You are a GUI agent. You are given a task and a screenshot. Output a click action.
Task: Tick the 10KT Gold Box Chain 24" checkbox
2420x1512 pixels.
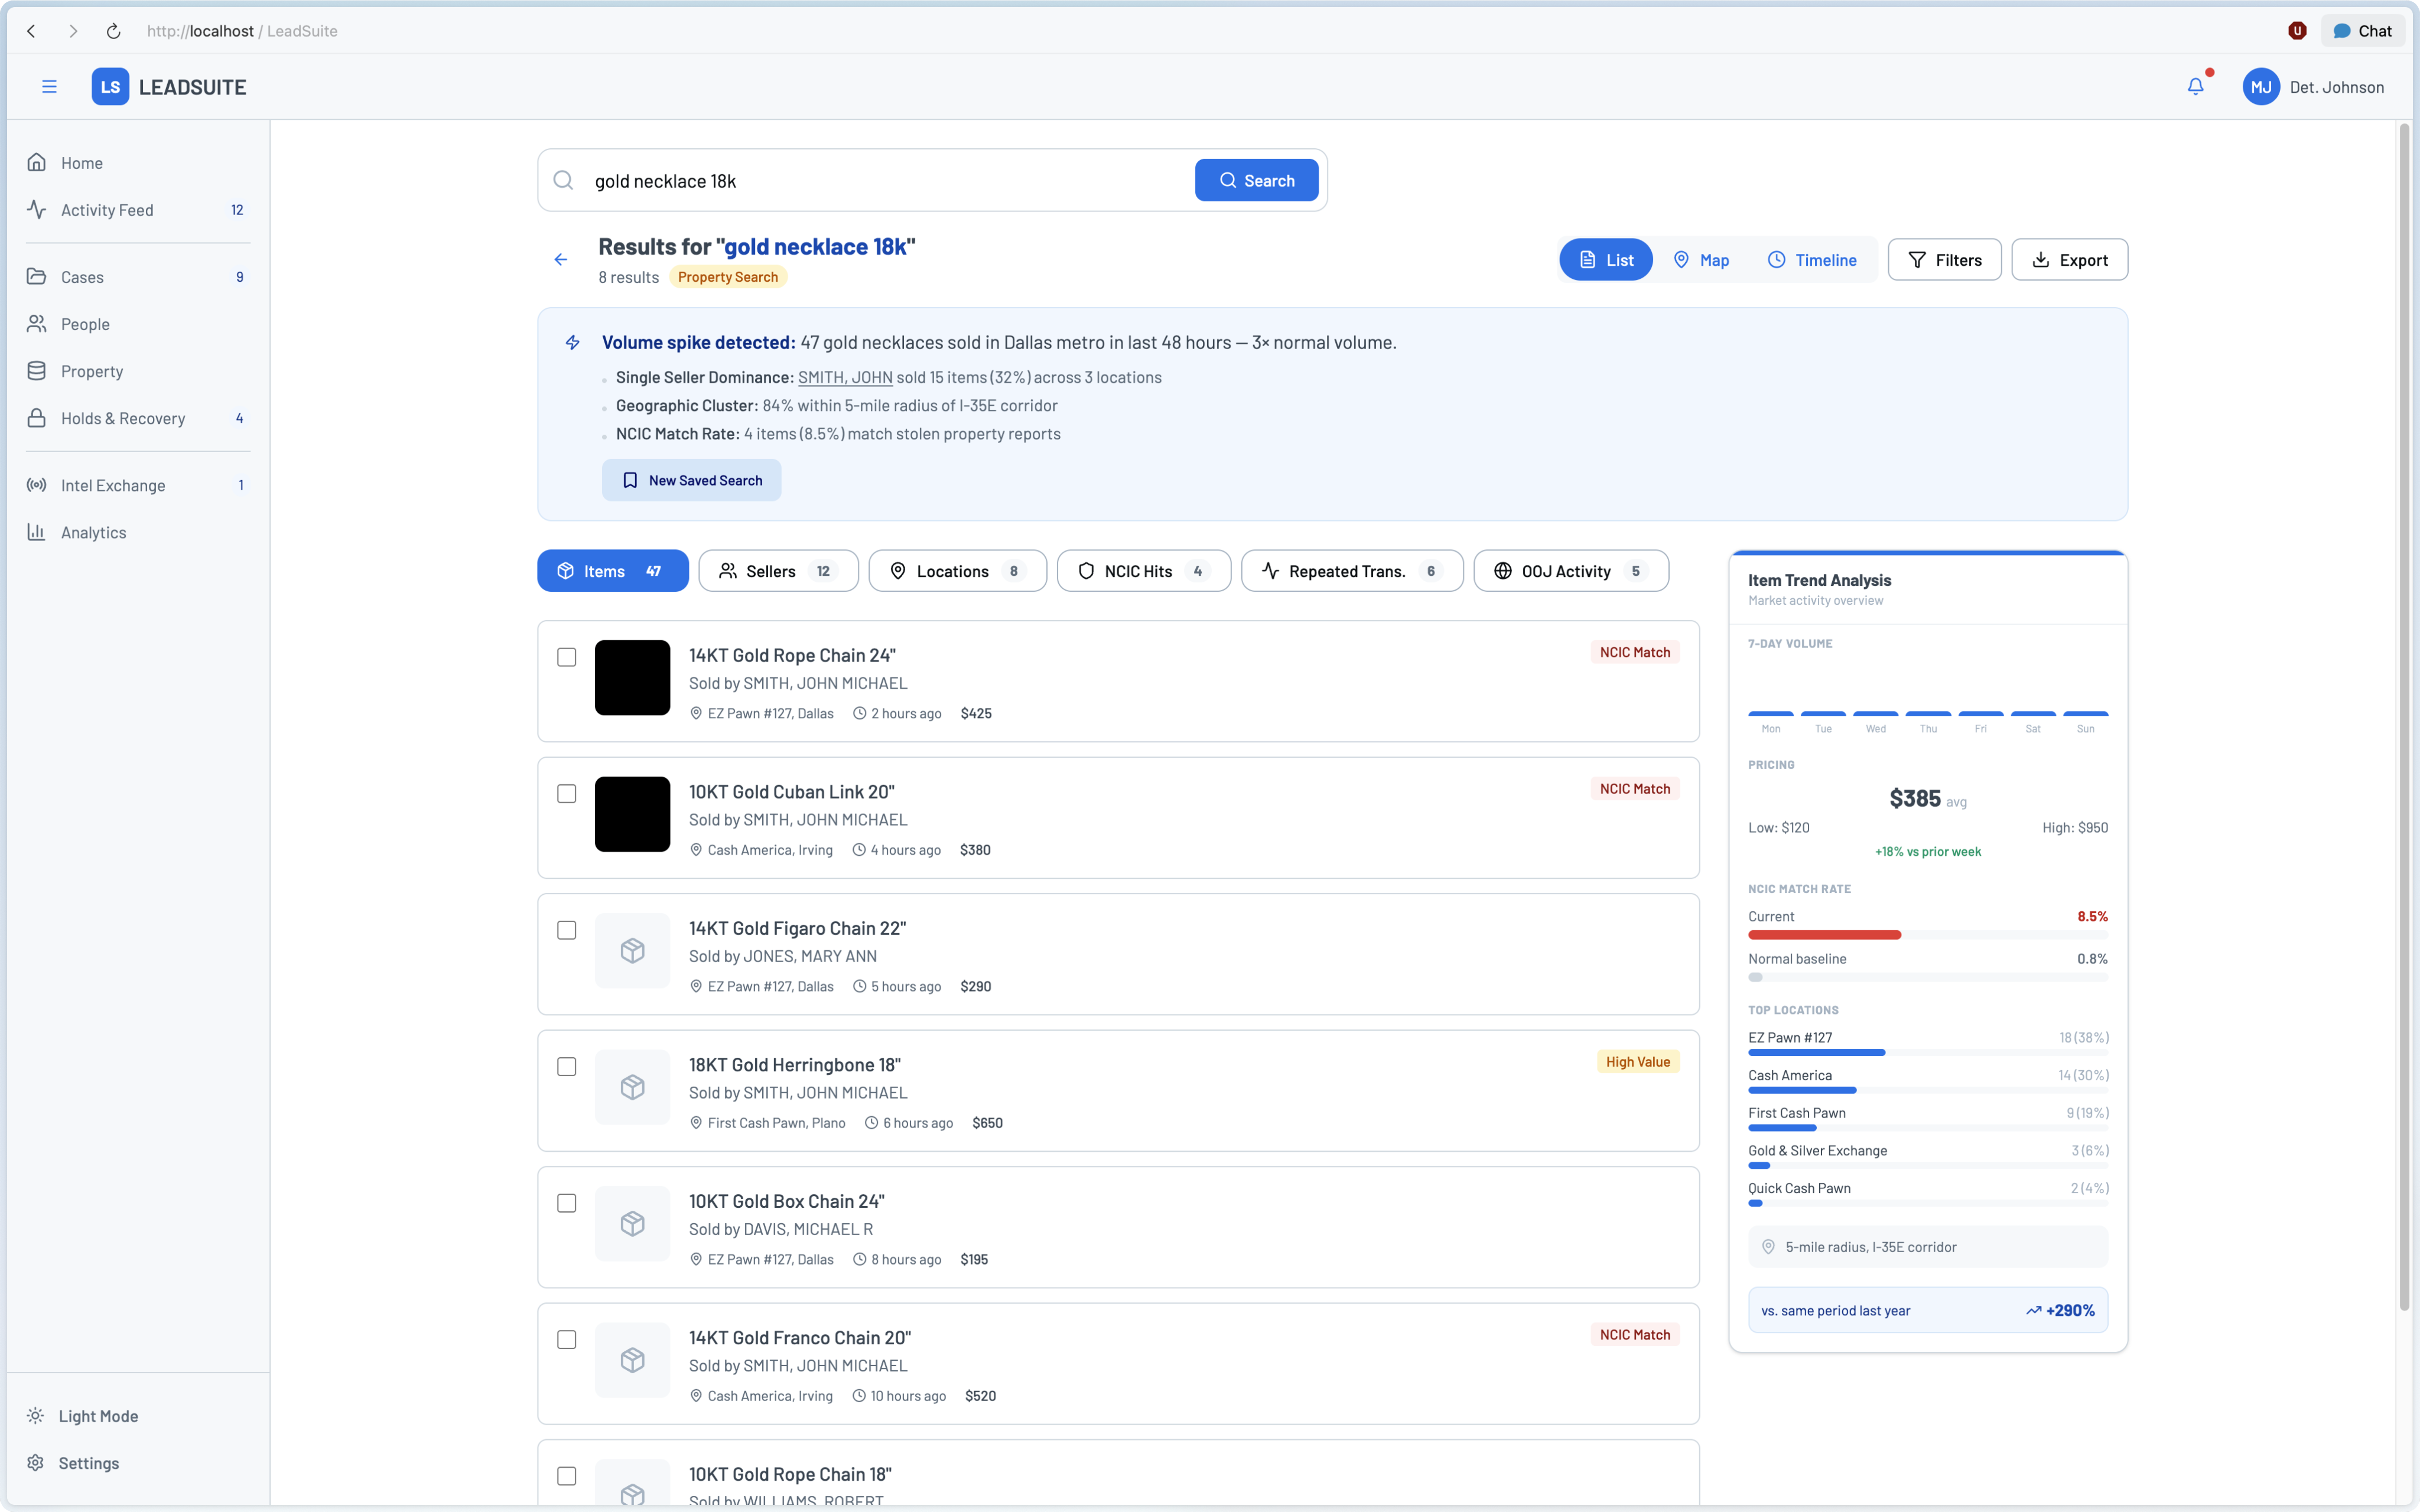click(x=567, y=1203)
